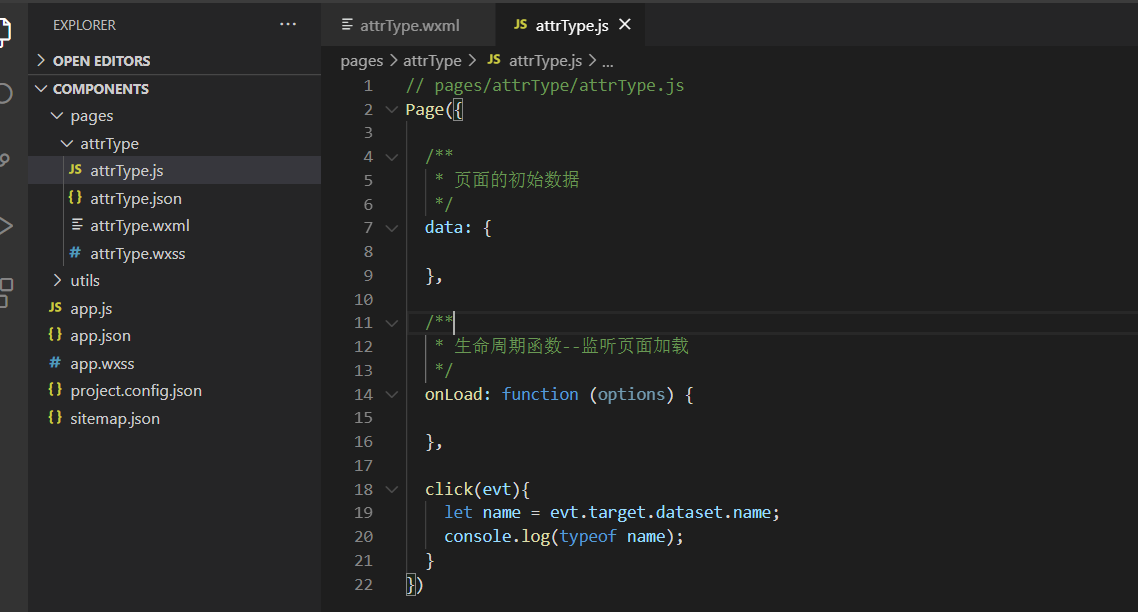Fold the comment block at line 11
The height and width of the screenshot is (612, 1138).
[392, 323]
